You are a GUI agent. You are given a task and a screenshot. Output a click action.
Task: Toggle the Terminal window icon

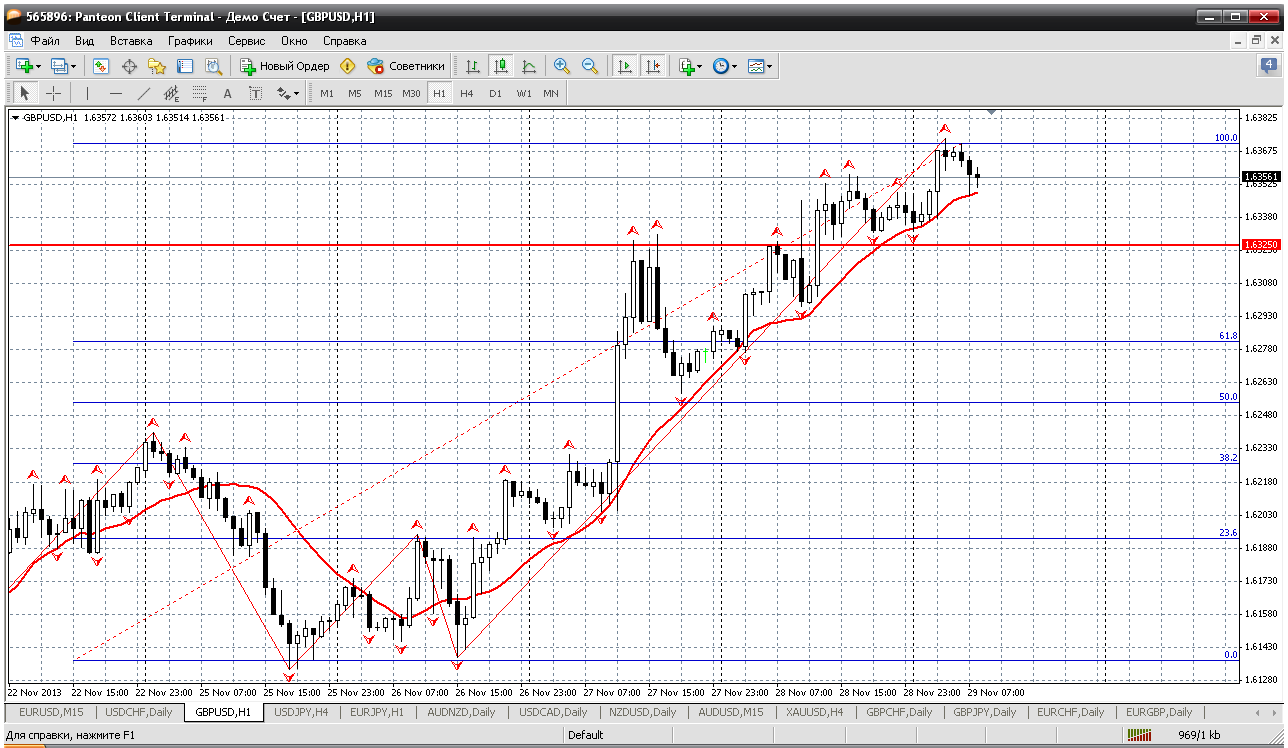pos(185,66)
